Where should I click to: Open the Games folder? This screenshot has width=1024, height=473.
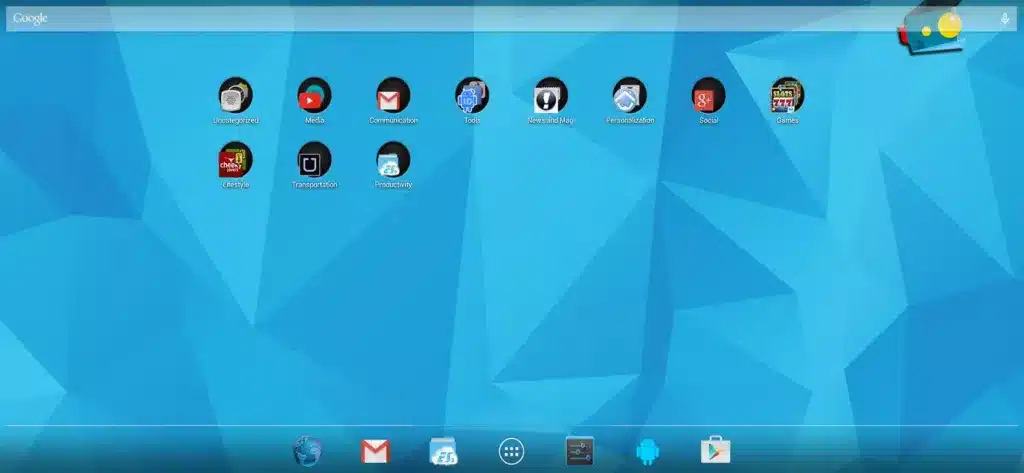click(787, 96)
